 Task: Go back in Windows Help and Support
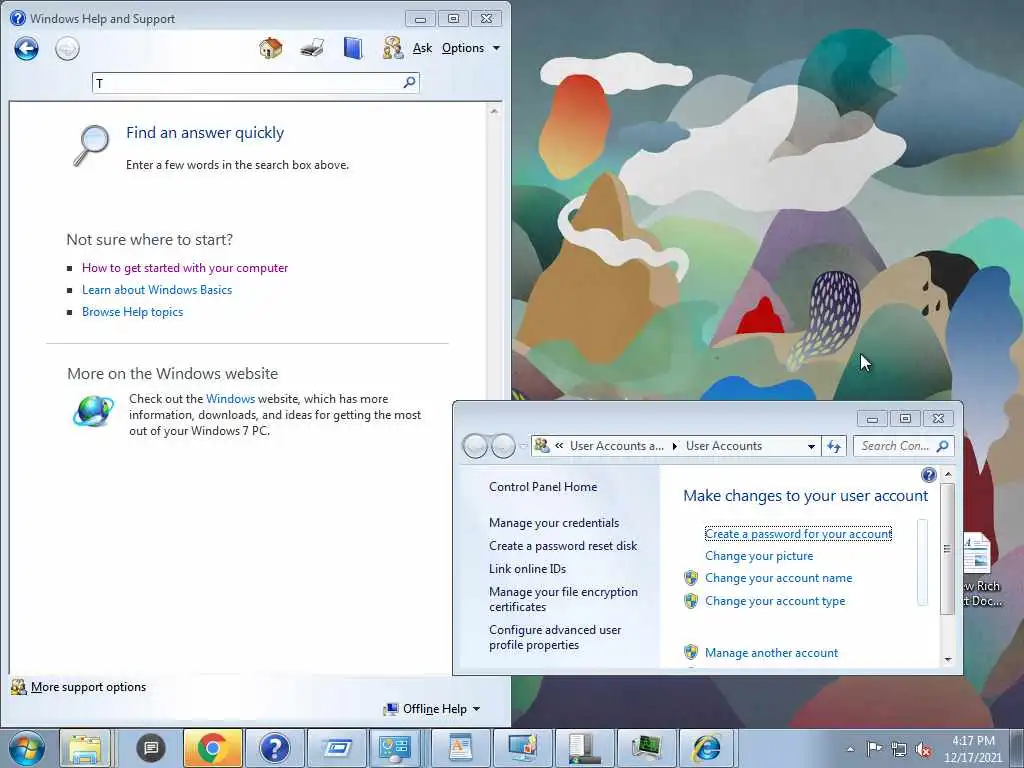click(27, 48)
